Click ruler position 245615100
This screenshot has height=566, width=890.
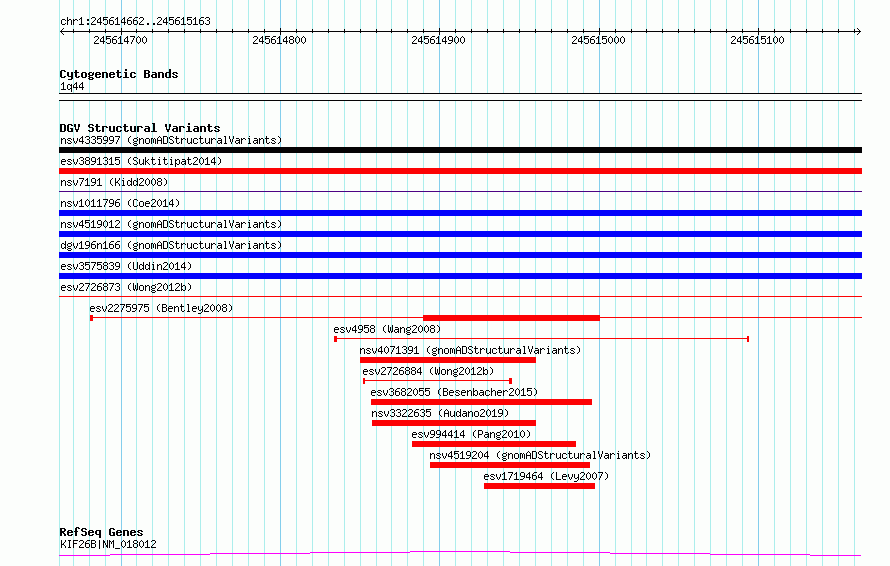pyautogui.click(x=757, y=40)
